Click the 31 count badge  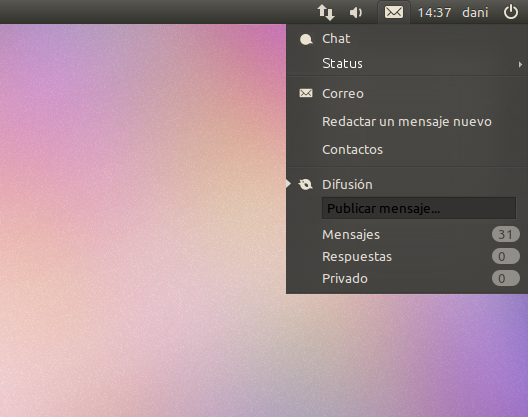(505, 234)
